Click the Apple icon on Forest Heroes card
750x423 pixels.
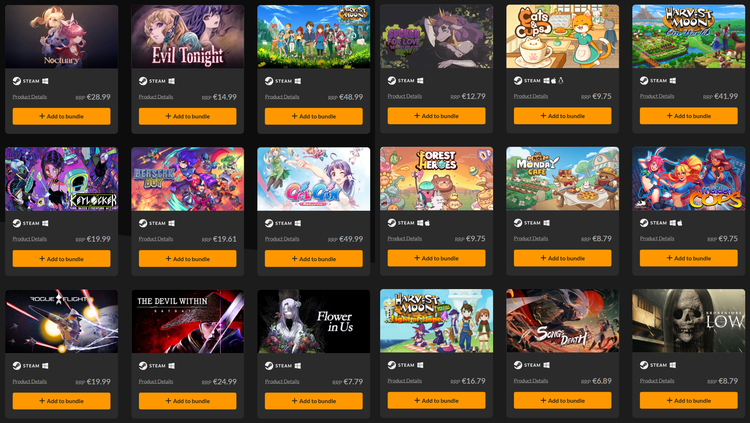tap(427, 223)
